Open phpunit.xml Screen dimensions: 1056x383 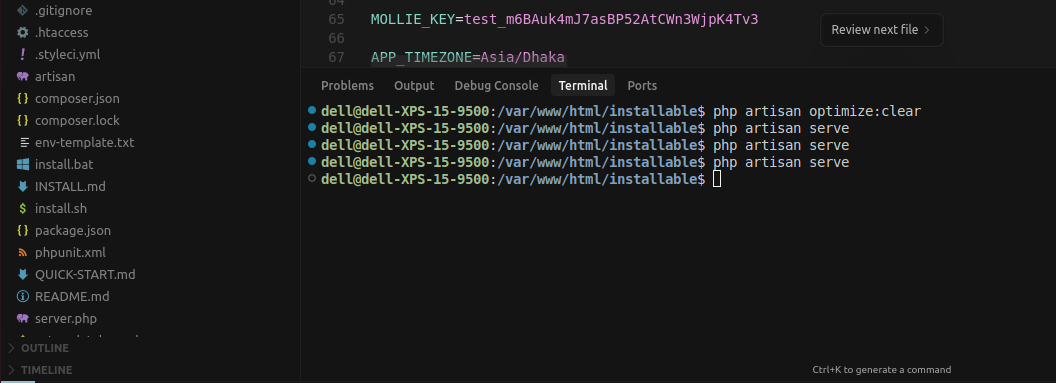click(70, 252)
